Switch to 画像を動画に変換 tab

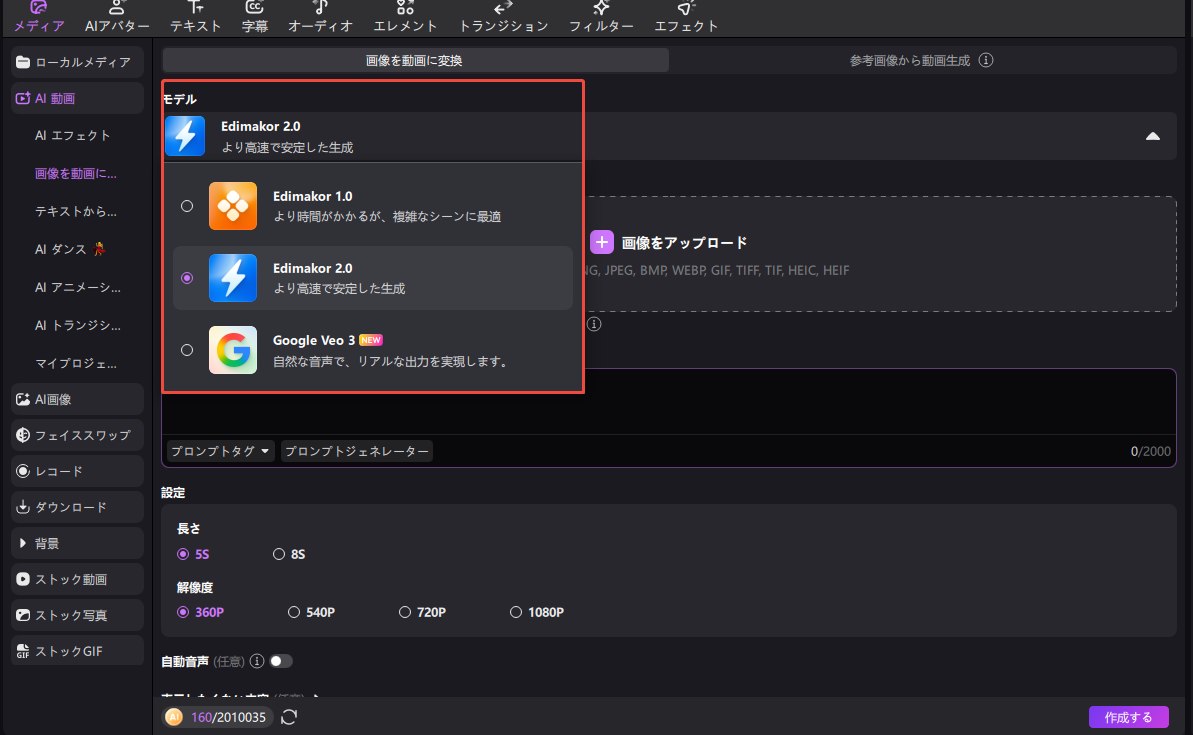[x=415, y=60]
